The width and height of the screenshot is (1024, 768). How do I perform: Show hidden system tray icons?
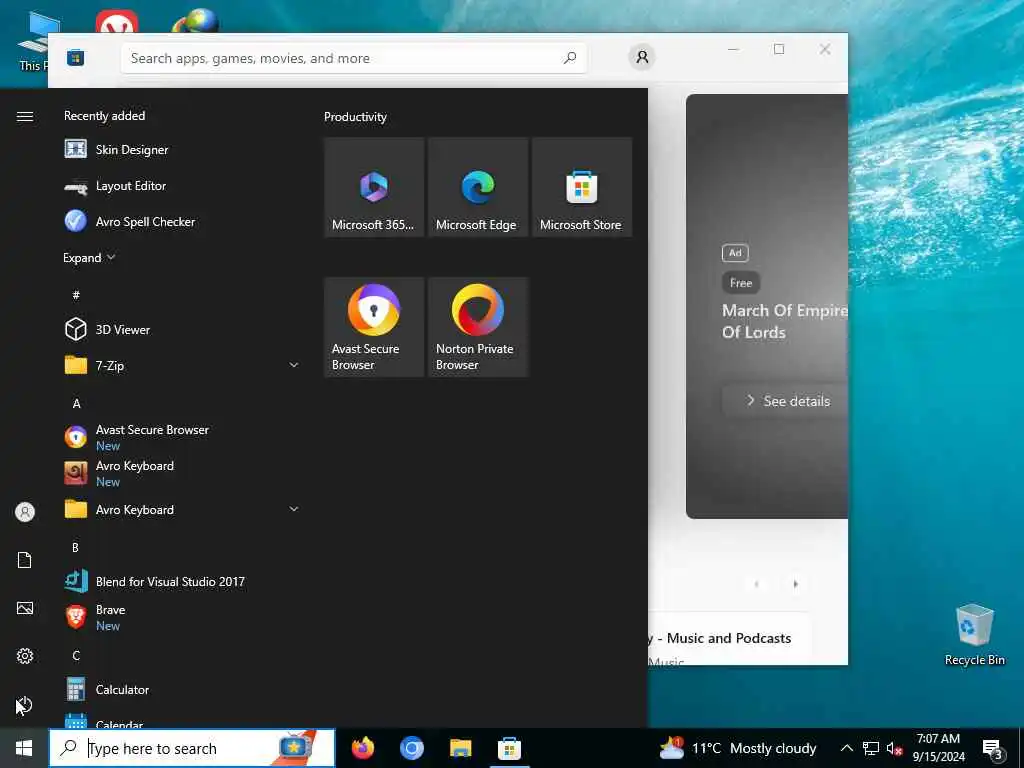846,748
